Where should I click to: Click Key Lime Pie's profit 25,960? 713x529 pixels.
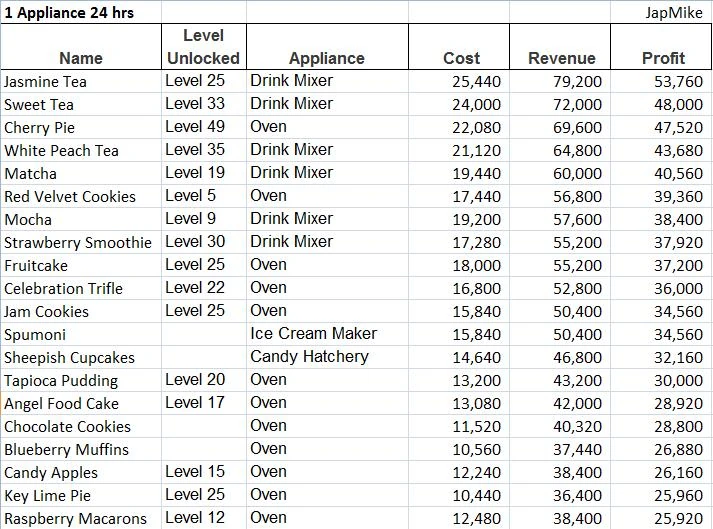point(661,495)
